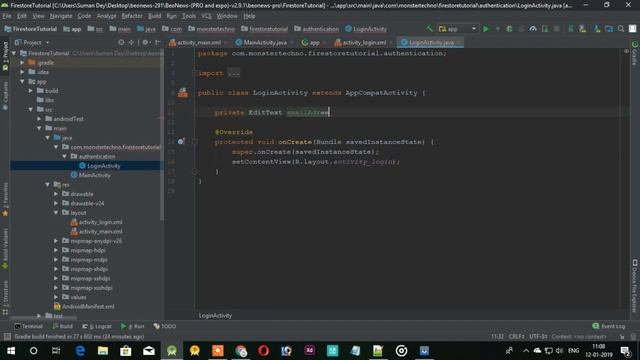Click the Make Project hammer icon

[x=429, y=29]
